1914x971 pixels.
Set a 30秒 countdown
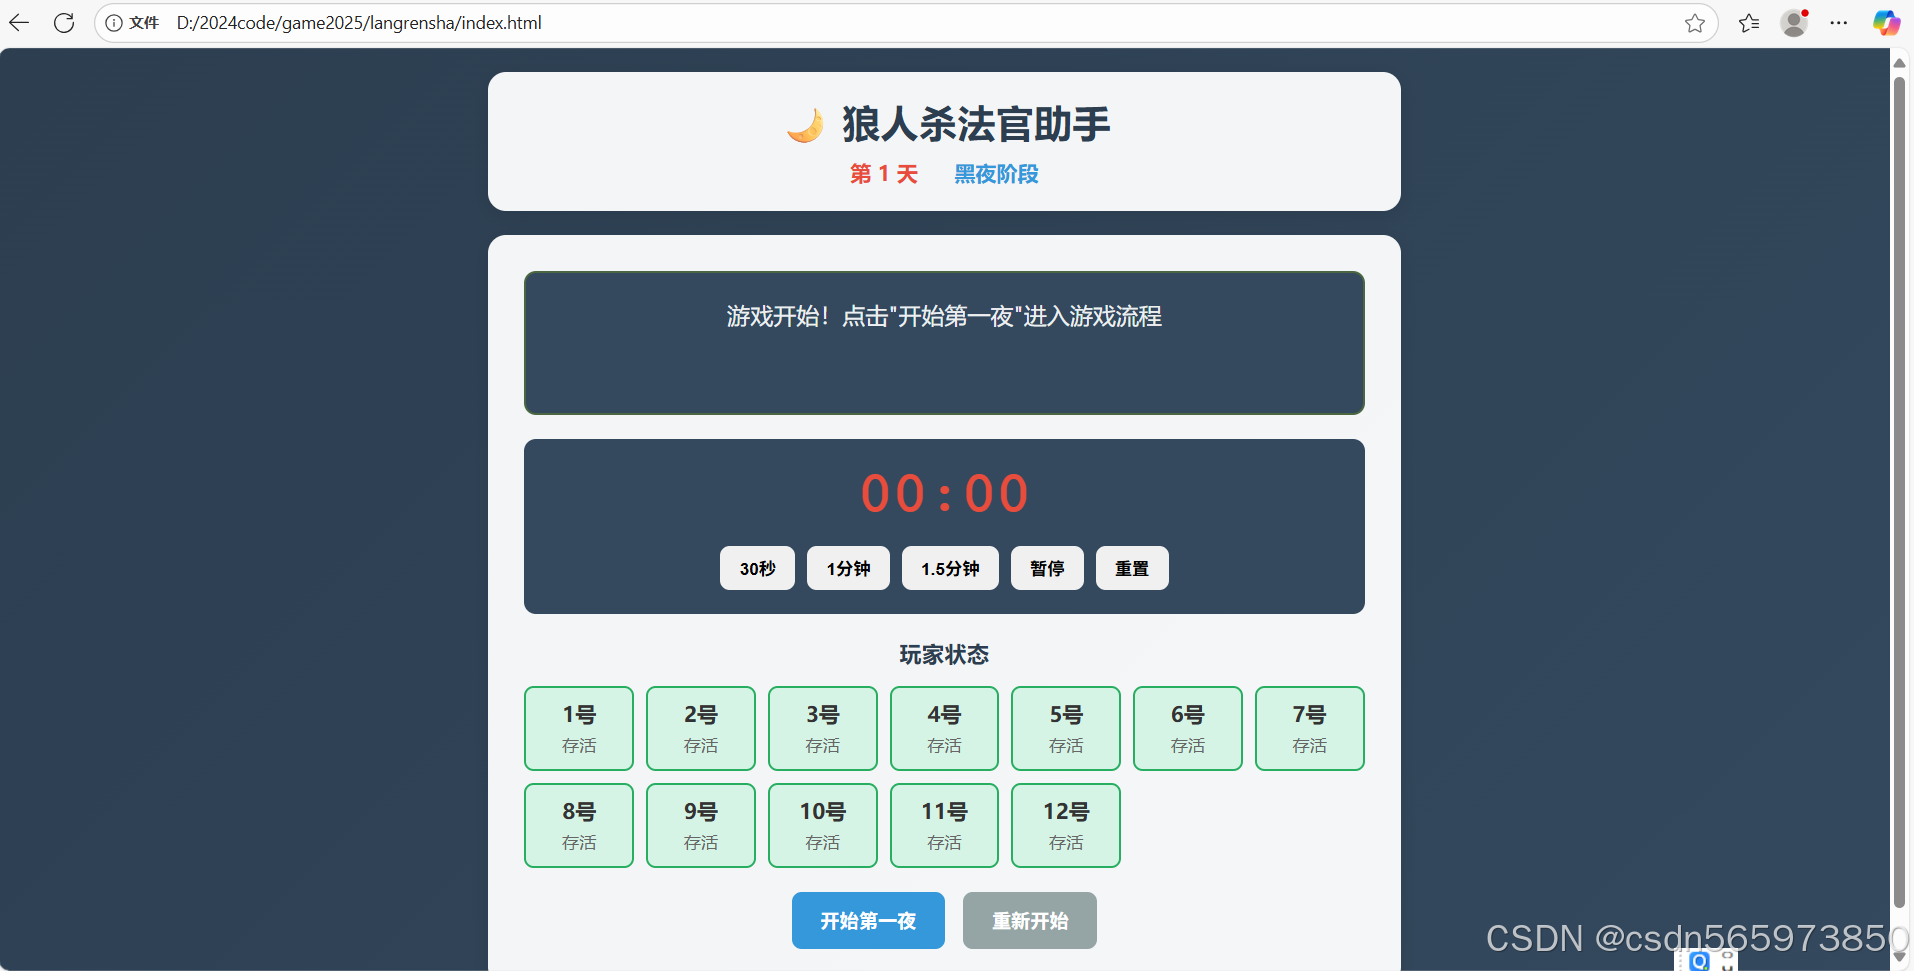pyautogui.click(x=756, y=568)
